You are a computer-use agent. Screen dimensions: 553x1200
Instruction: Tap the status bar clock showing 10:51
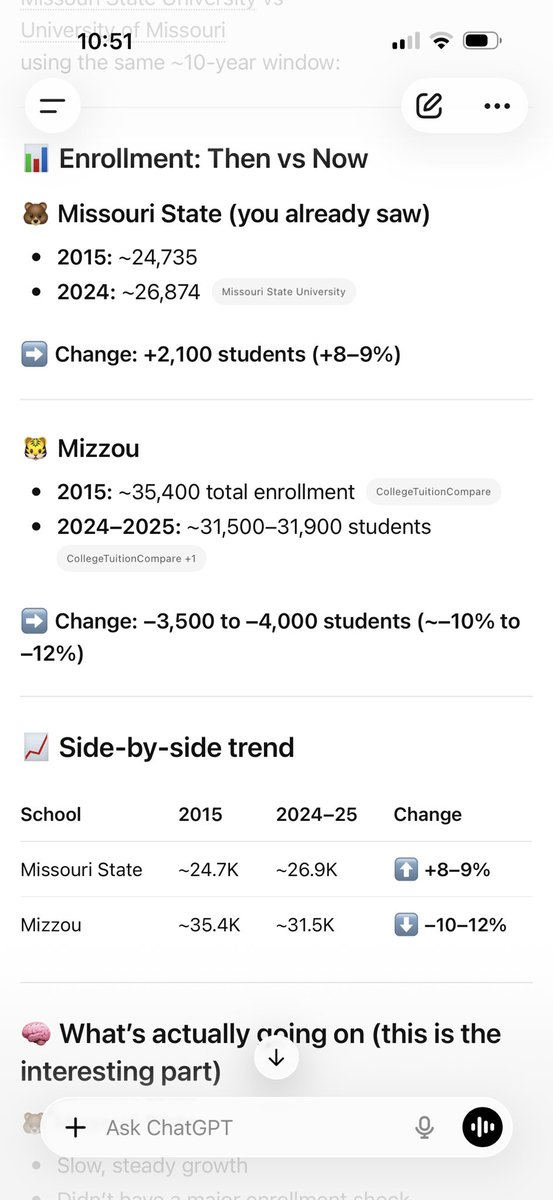click(x=105, y=42)
